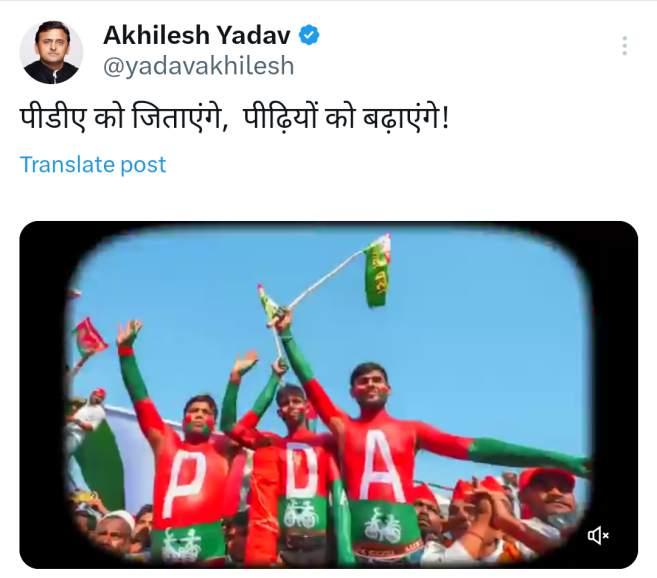657x578 pixels.
Task: Click the bicycle symbol below the letter D
Action: click(301, 513)
